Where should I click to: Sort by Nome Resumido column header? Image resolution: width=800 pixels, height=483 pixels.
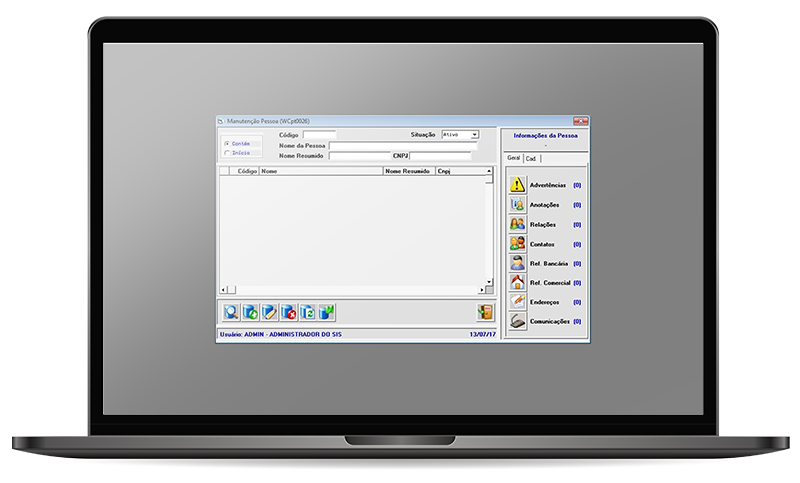click(409, 171)
